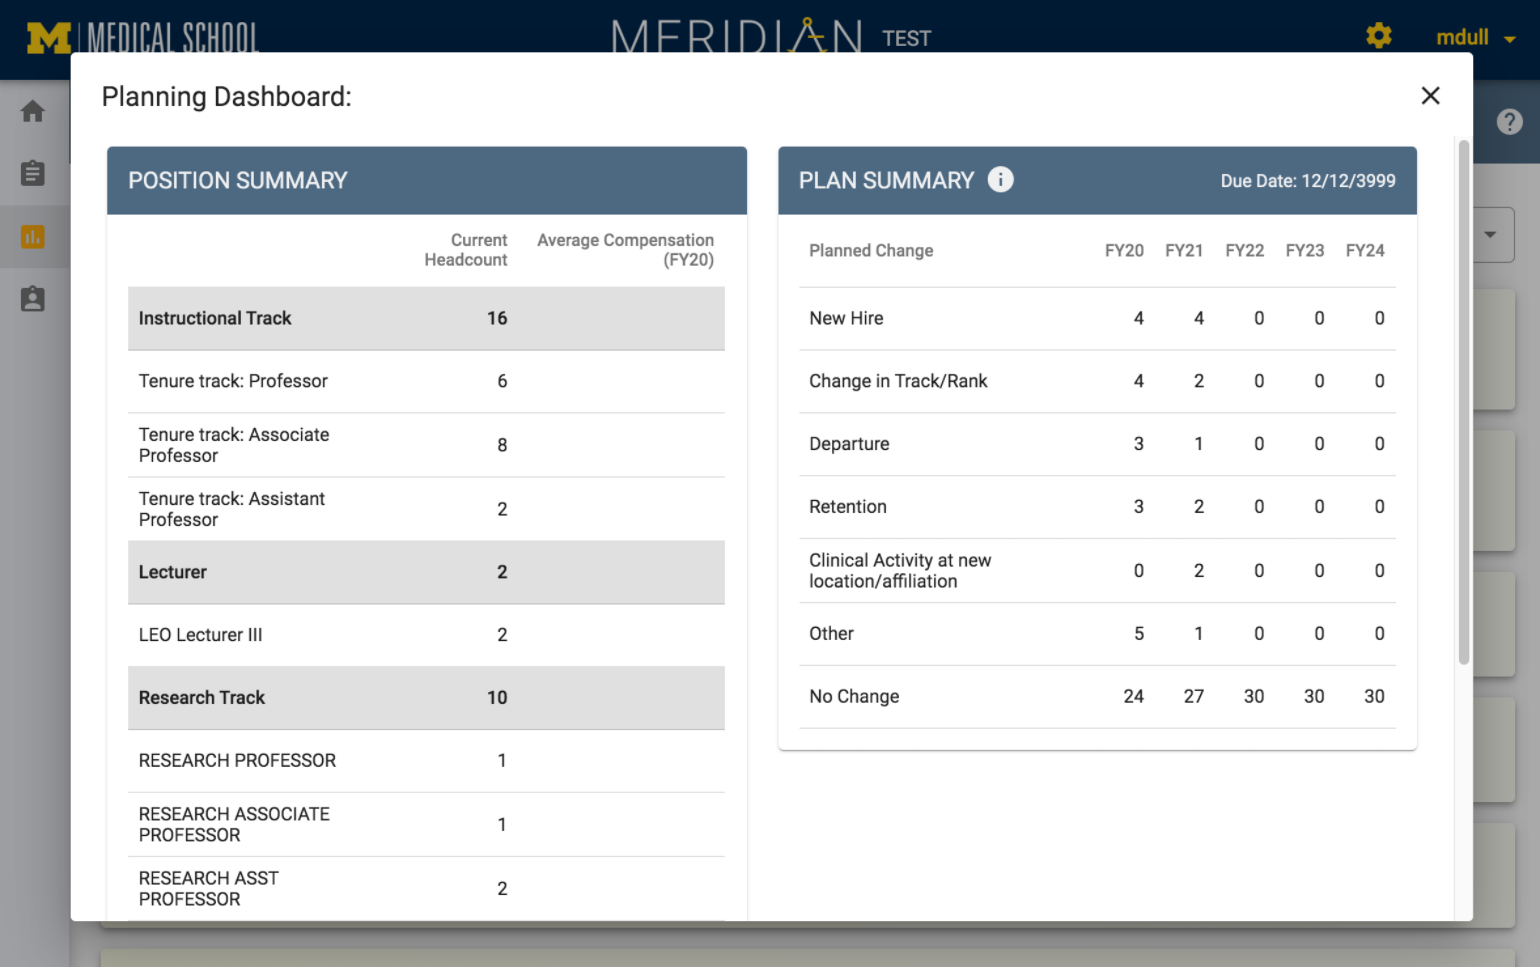Open the clipboard icon in sidebar
The height and width of the screenshot is (967, 1540).
click(33, 173)
